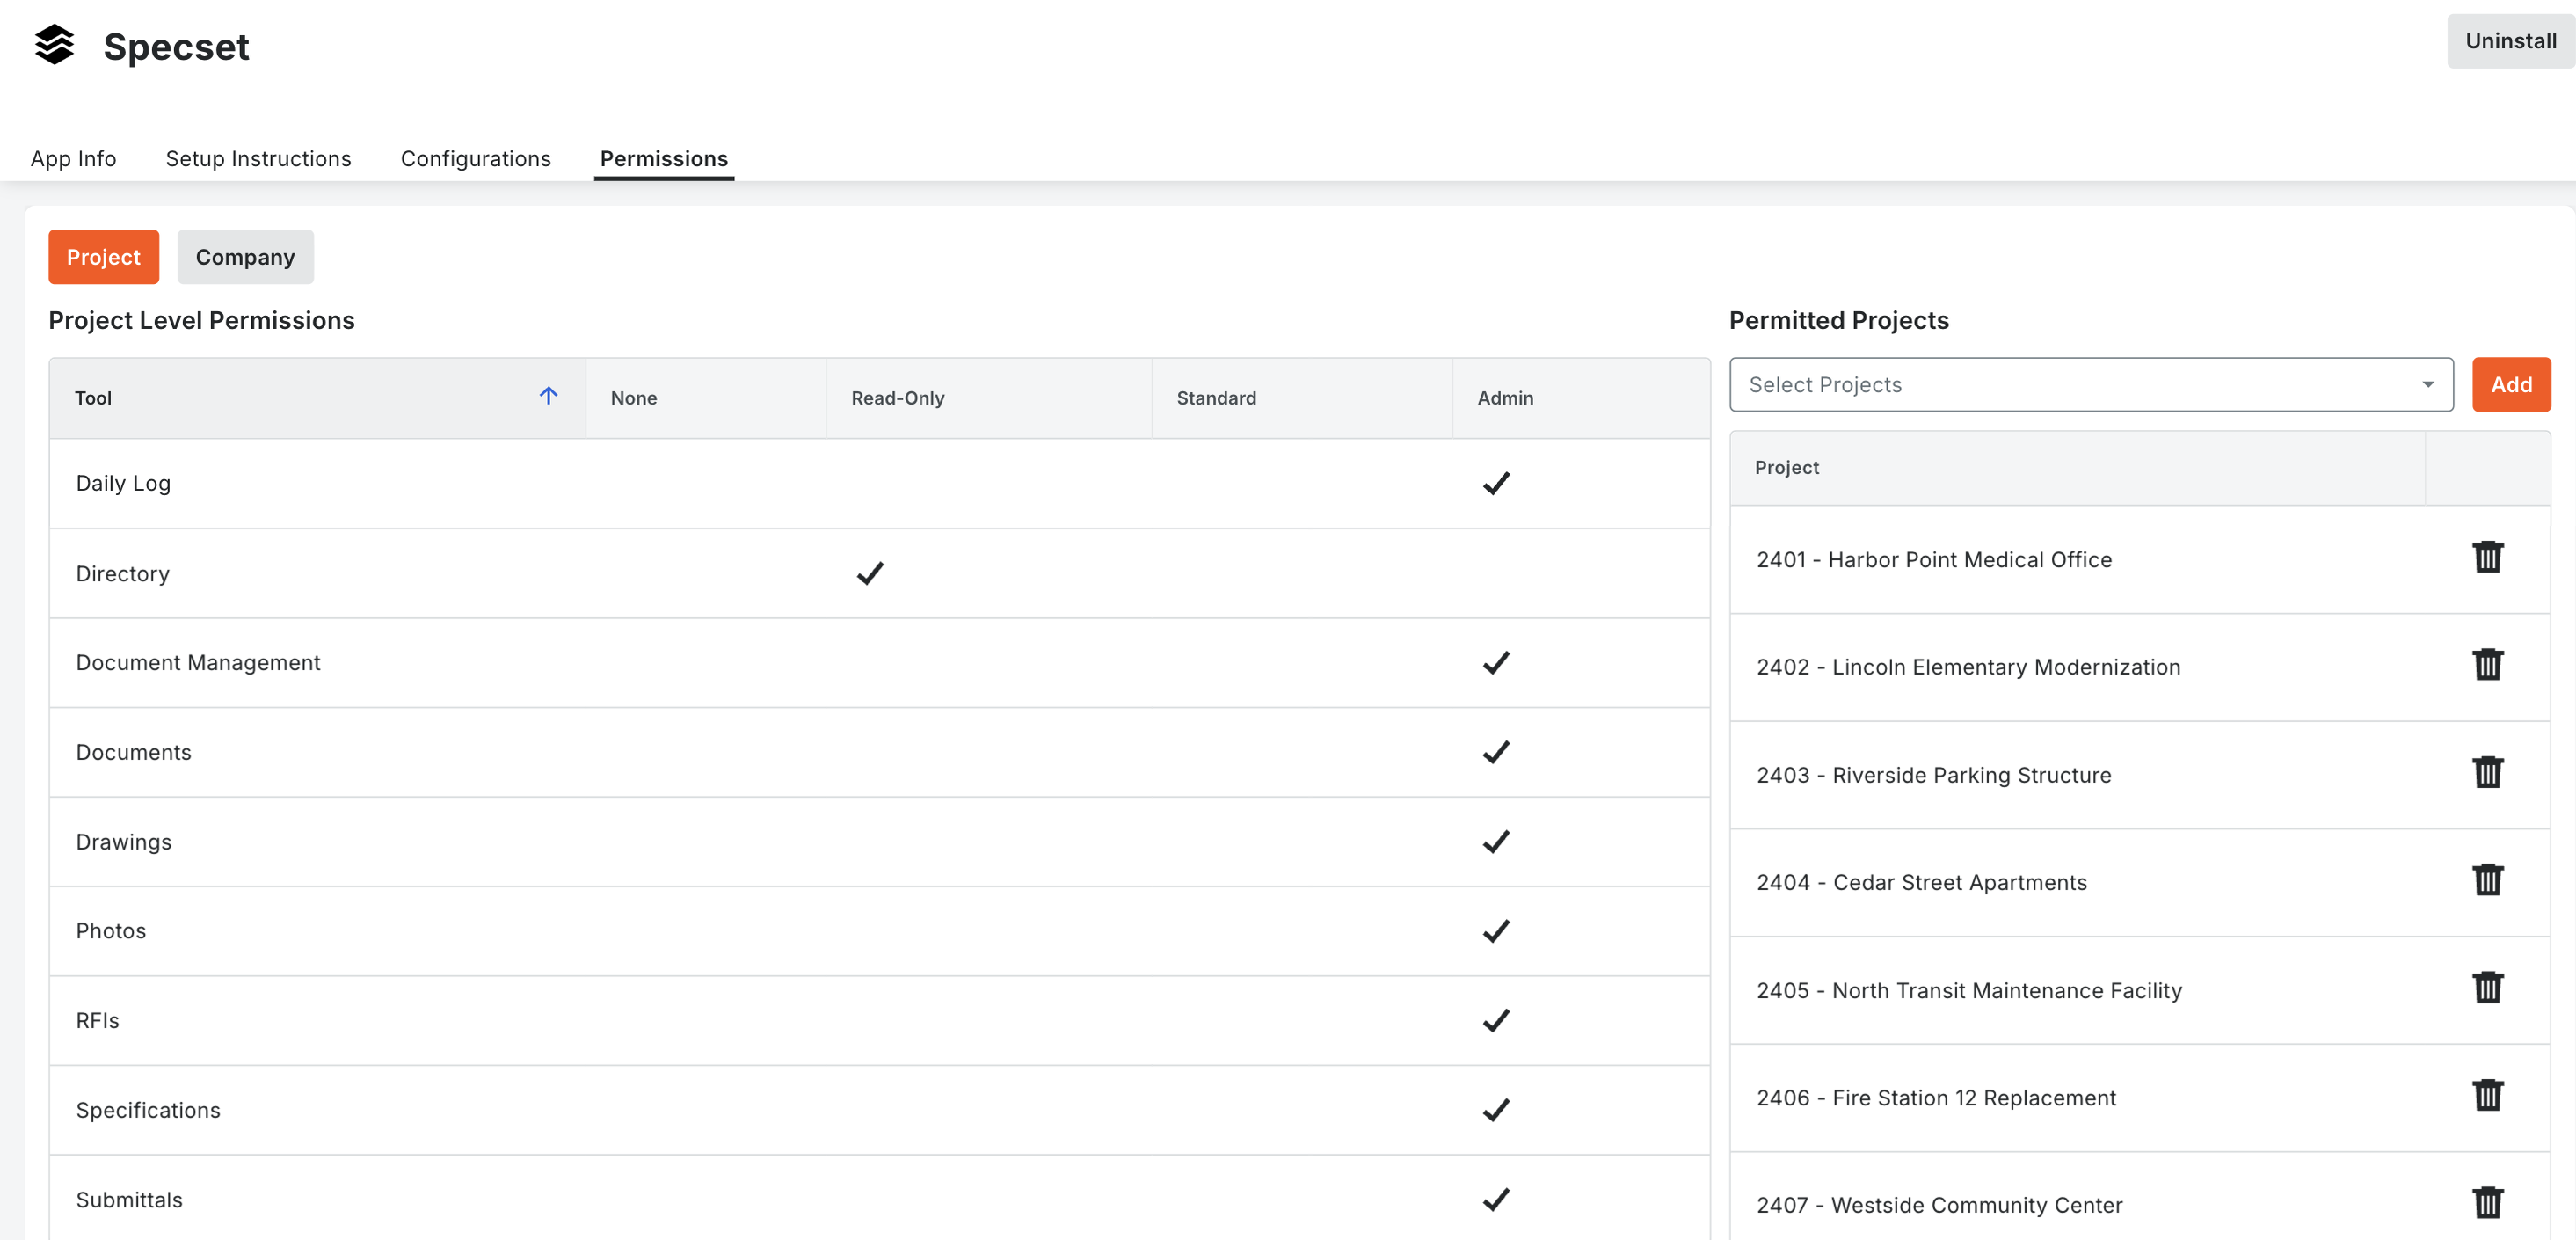
Task: Open the Select Projects dropdown arrow
Action: coord(2427,385)
